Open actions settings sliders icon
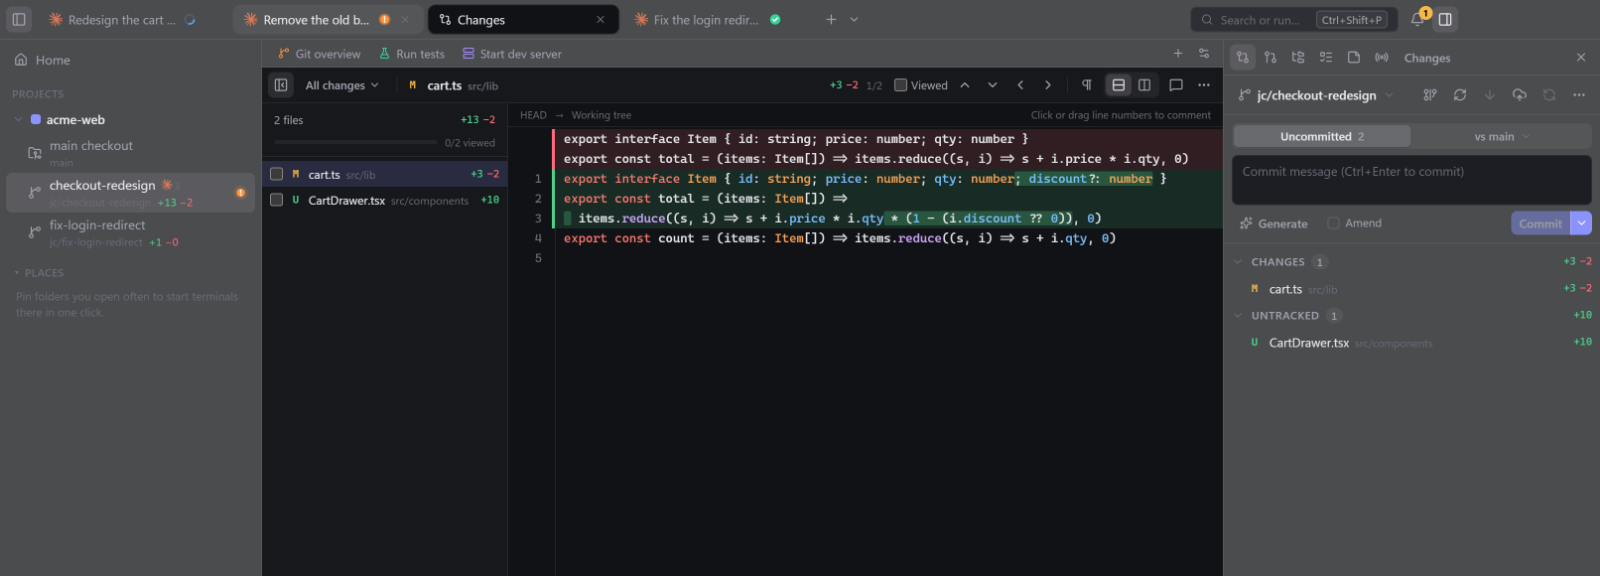 tap(1204, 53)
